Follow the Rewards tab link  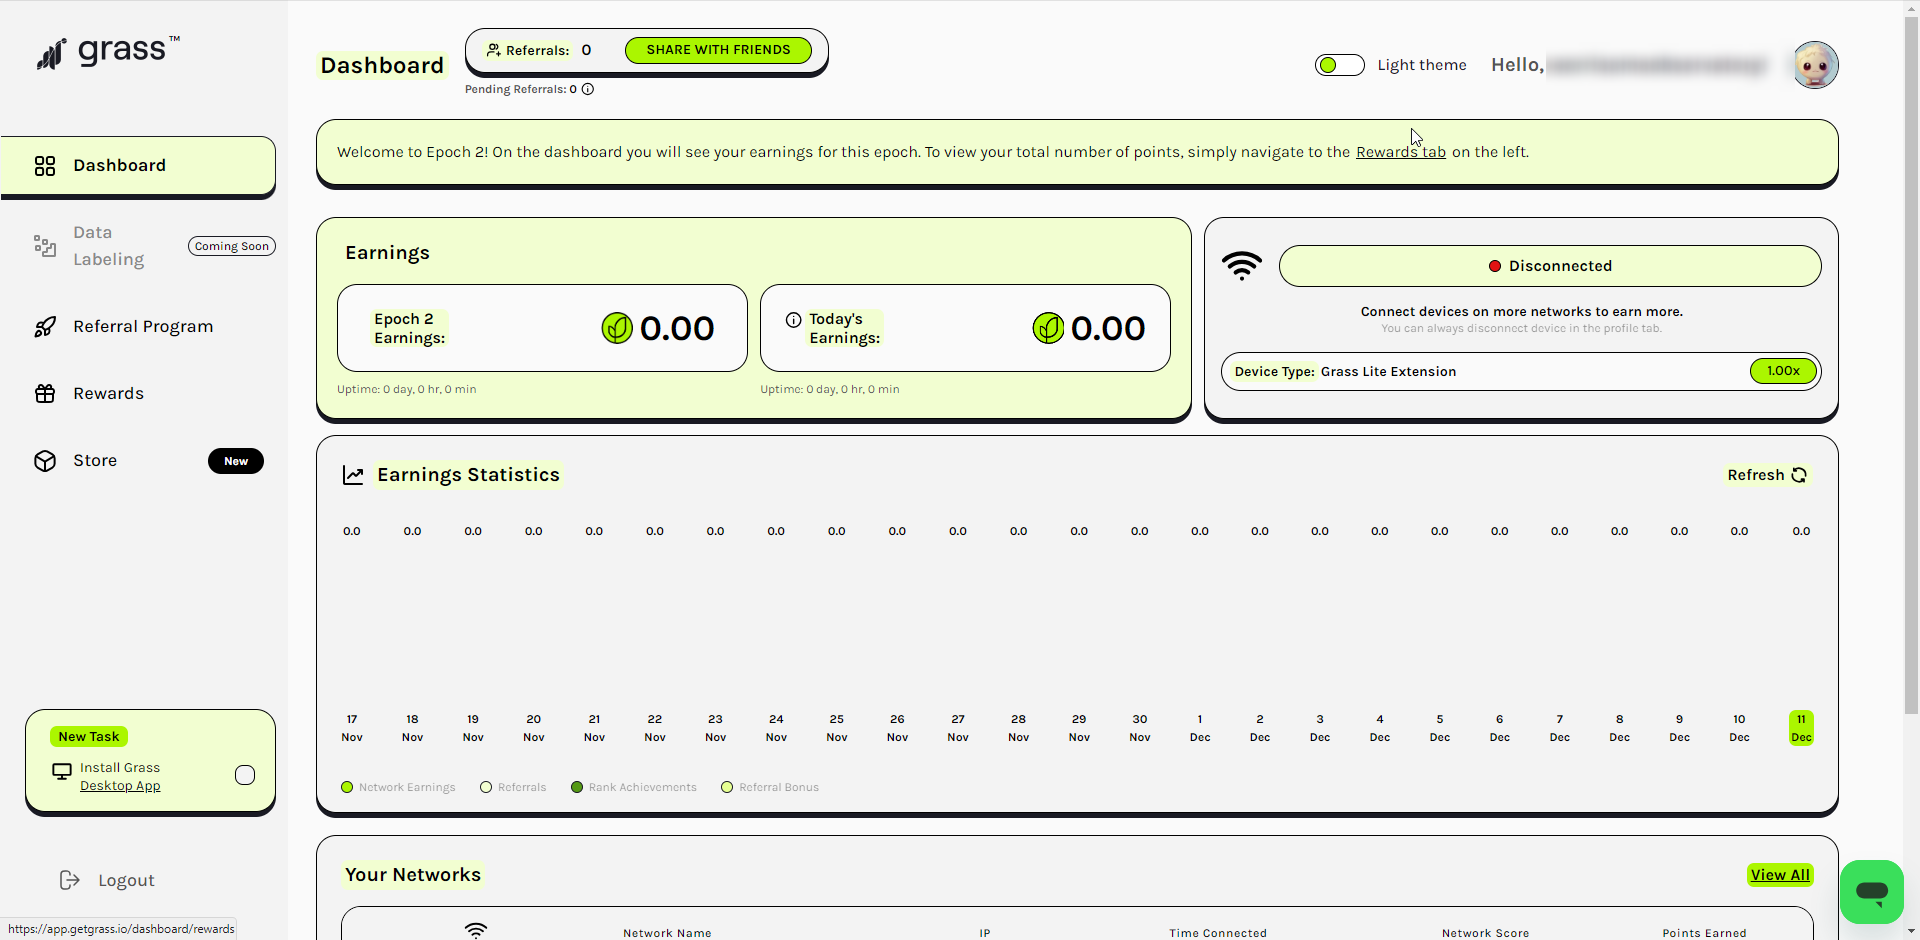(x=1401, y=152)
